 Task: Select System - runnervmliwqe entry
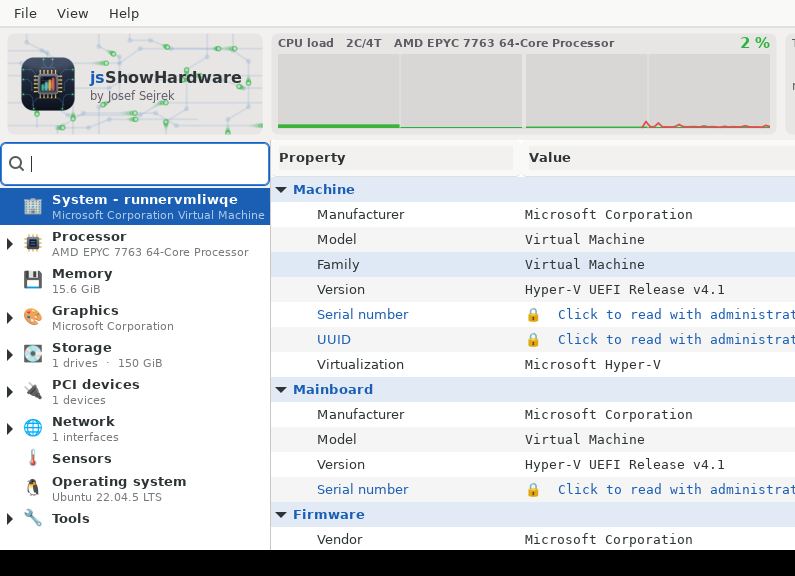(x=135, y=206)
